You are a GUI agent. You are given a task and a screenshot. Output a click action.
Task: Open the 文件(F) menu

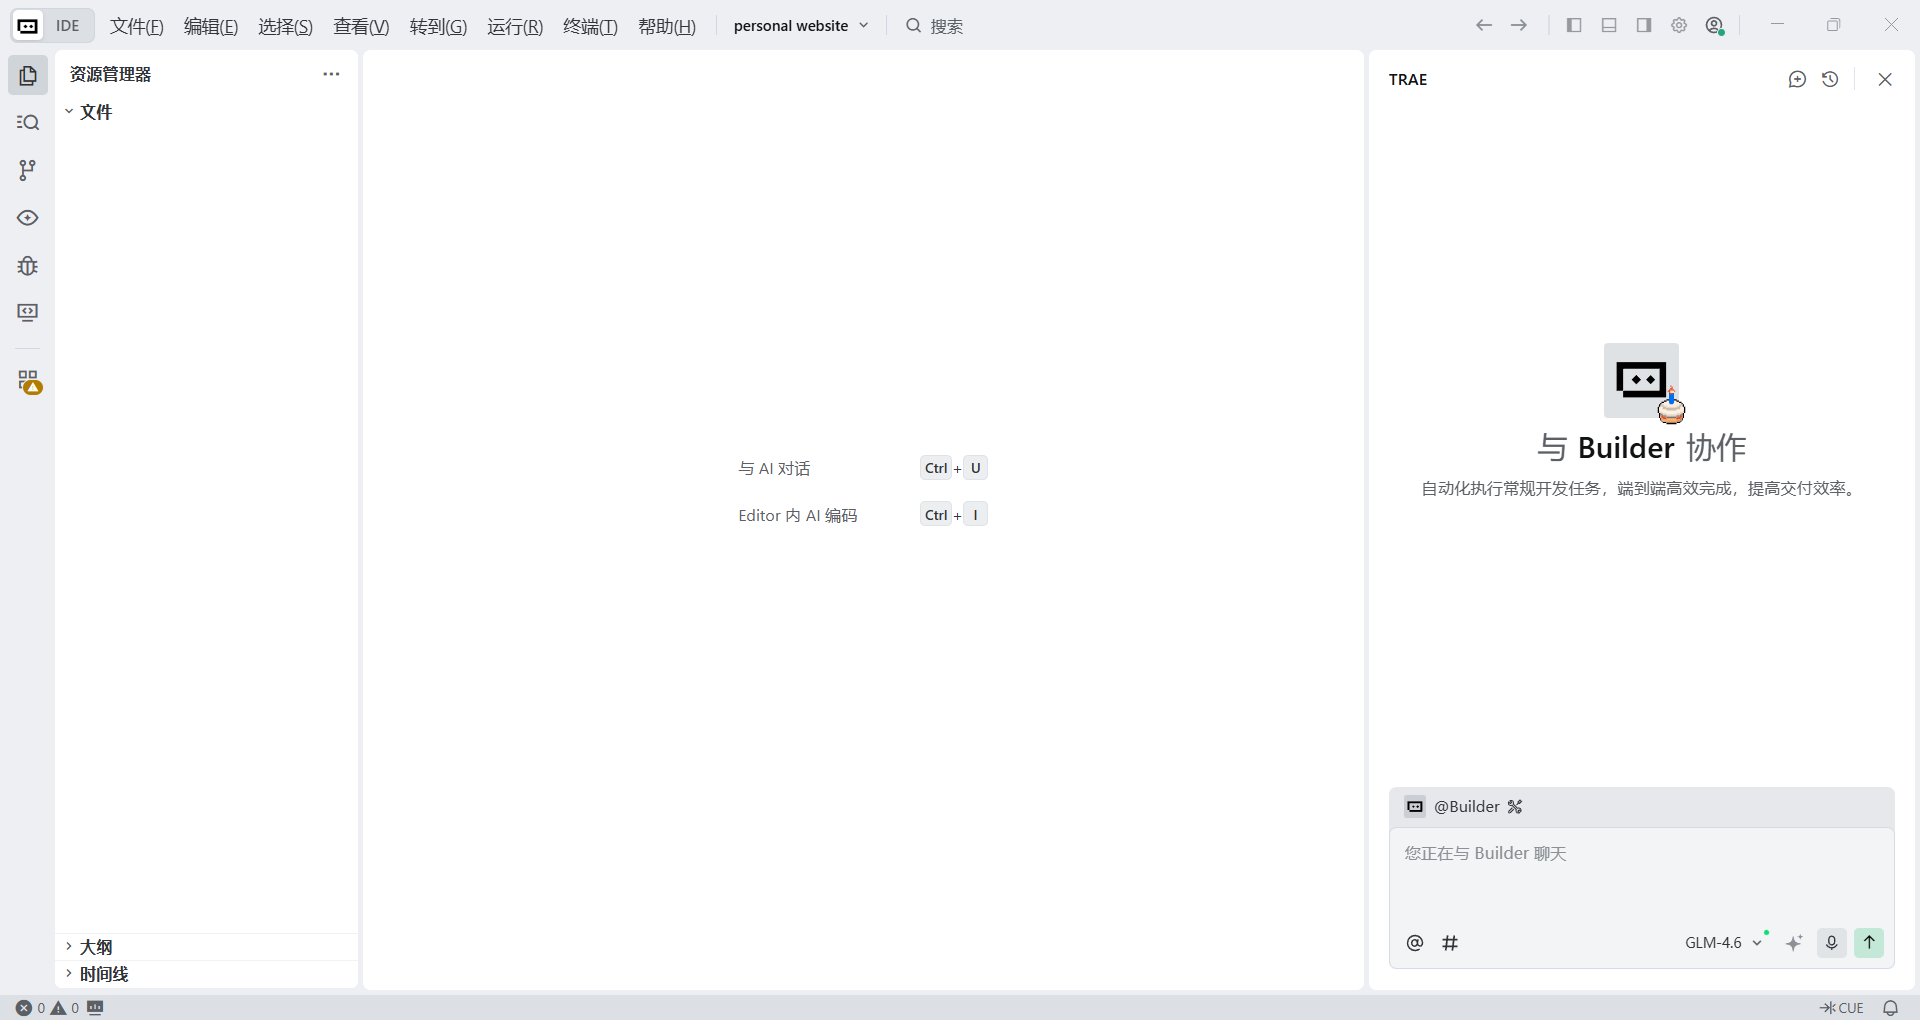coord(136,27)
